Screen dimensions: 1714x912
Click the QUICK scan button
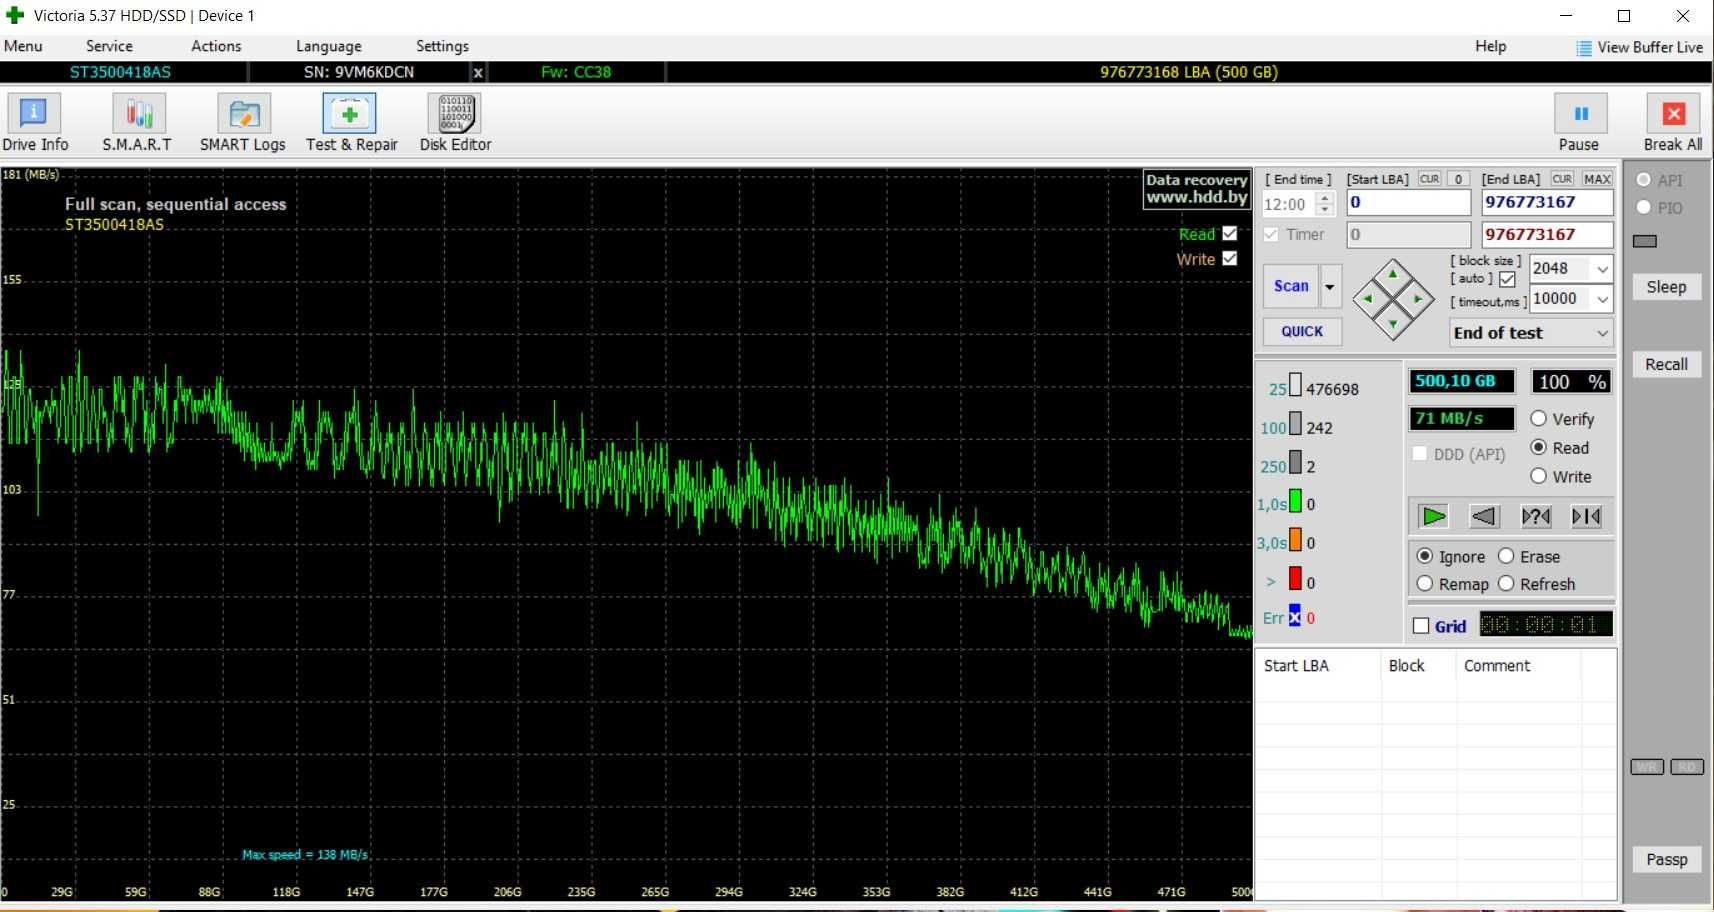(x=1302, y=331)
